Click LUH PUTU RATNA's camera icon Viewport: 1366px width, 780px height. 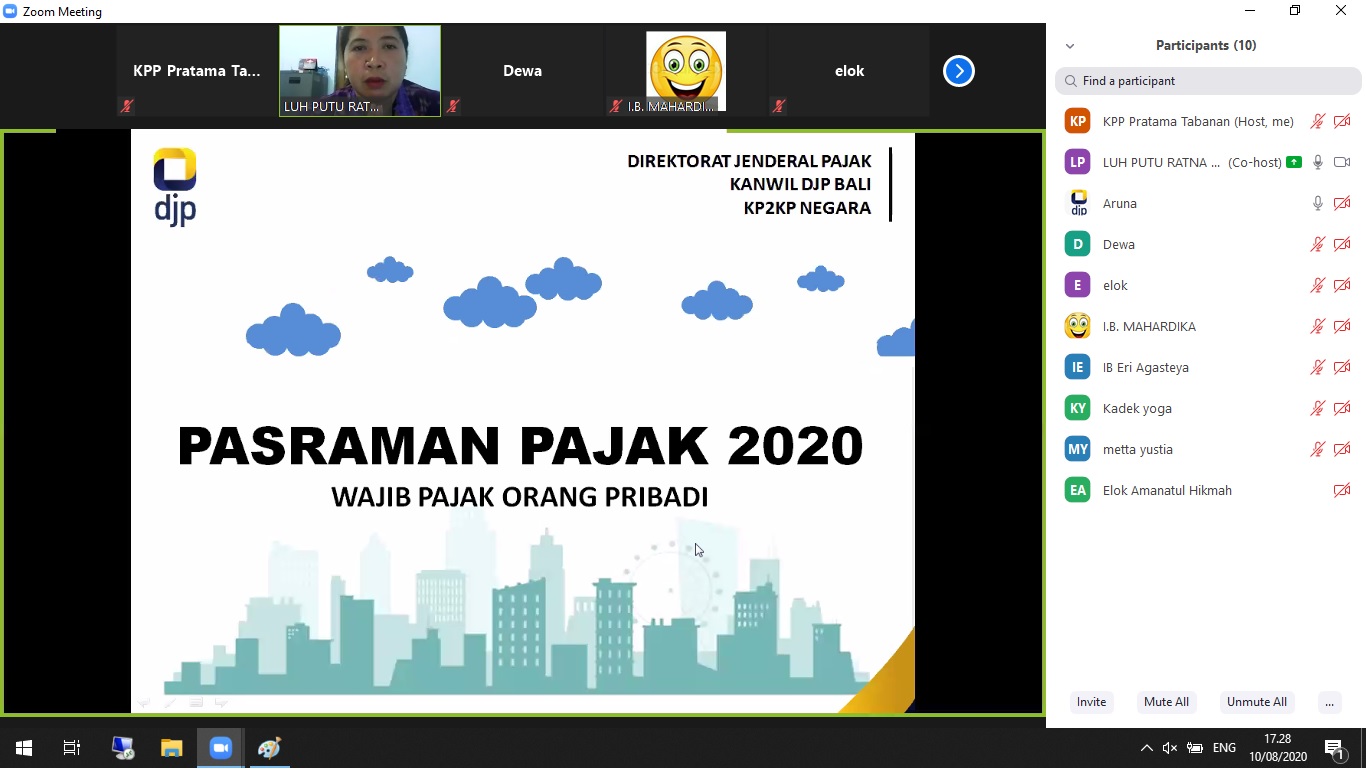tap(1342, 162)
